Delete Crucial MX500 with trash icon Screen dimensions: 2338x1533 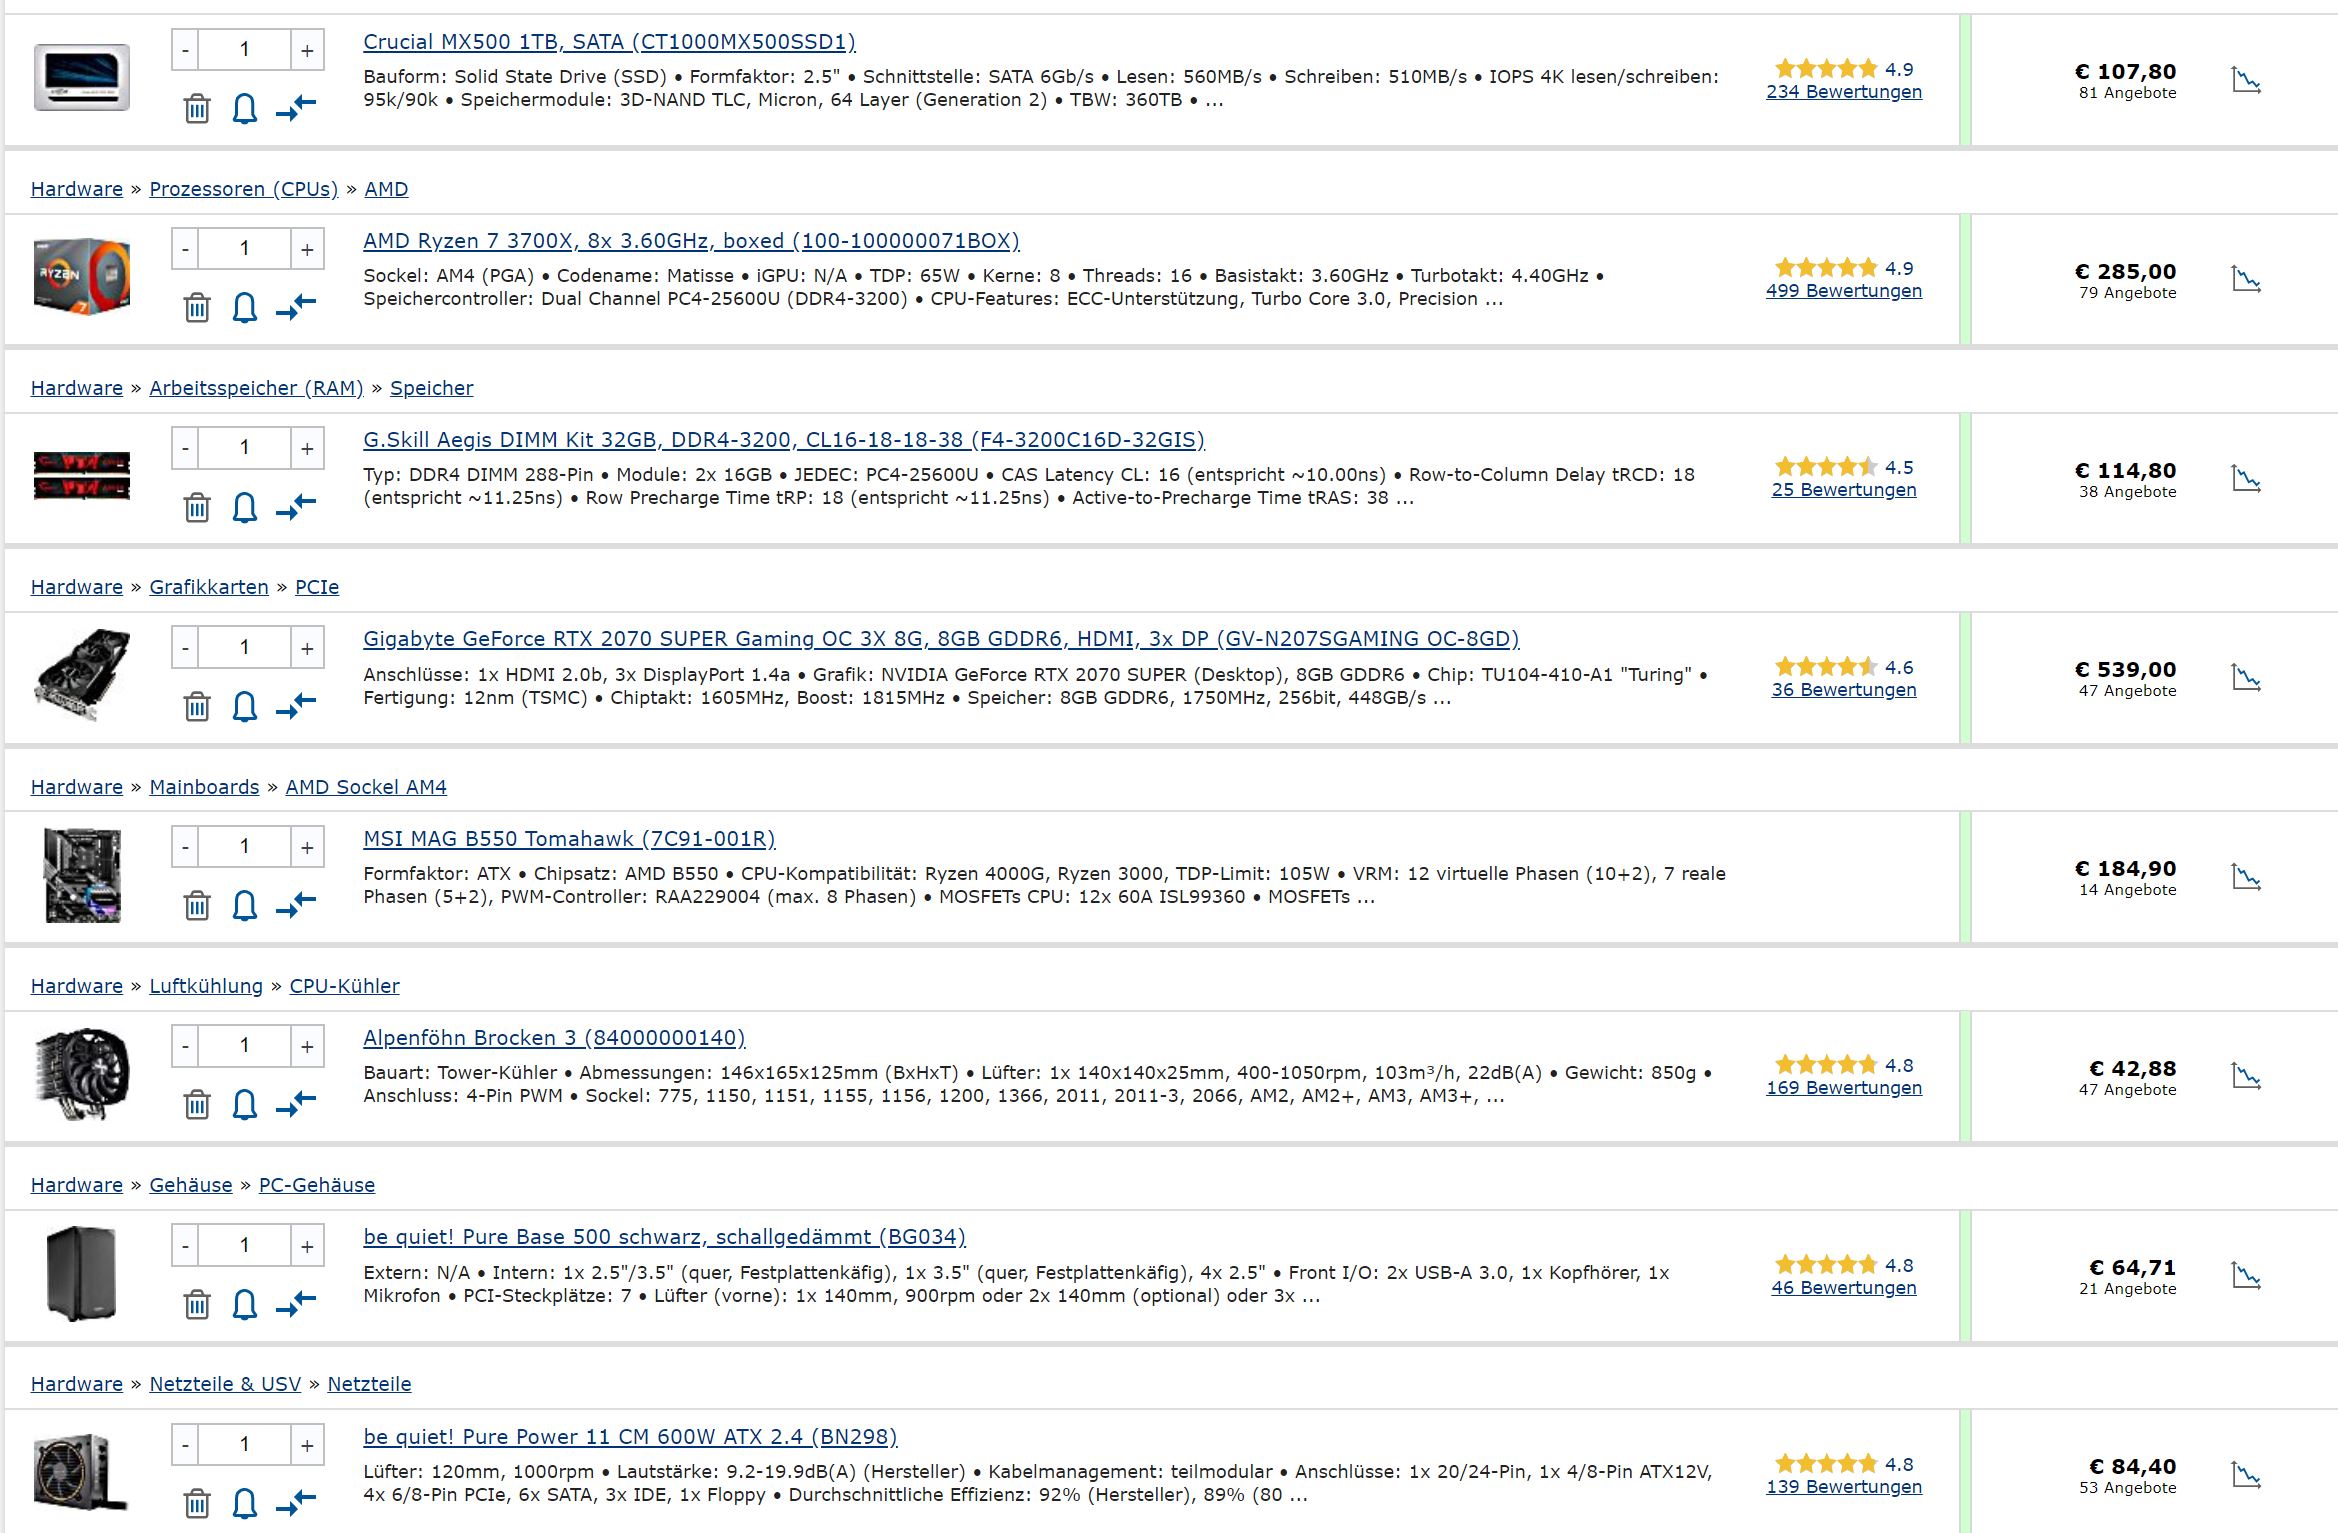click(197, 108)
